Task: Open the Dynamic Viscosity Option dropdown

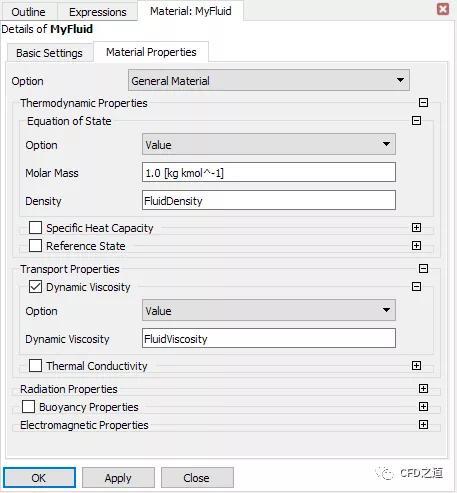Action: [269, 310]
